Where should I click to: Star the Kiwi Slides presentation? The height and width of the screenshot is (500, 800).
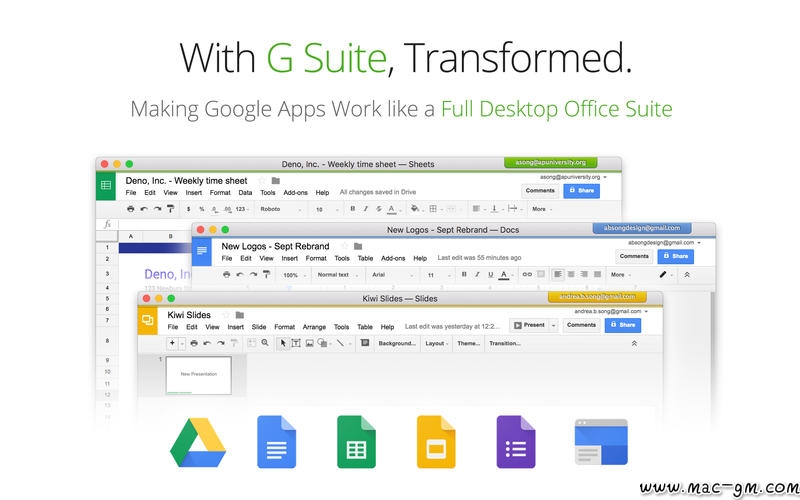(x=226, y=315)
